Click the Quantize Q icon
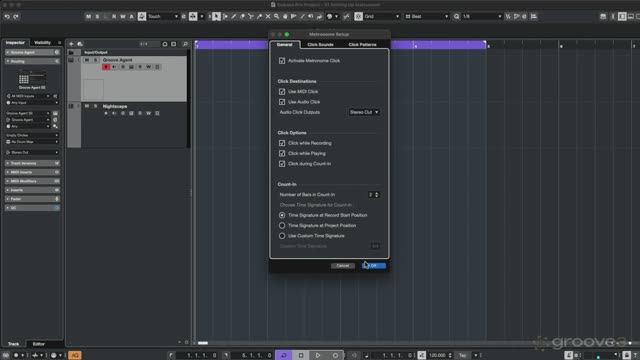The width and height of the screenshot is (640, 360). point(456,16)
